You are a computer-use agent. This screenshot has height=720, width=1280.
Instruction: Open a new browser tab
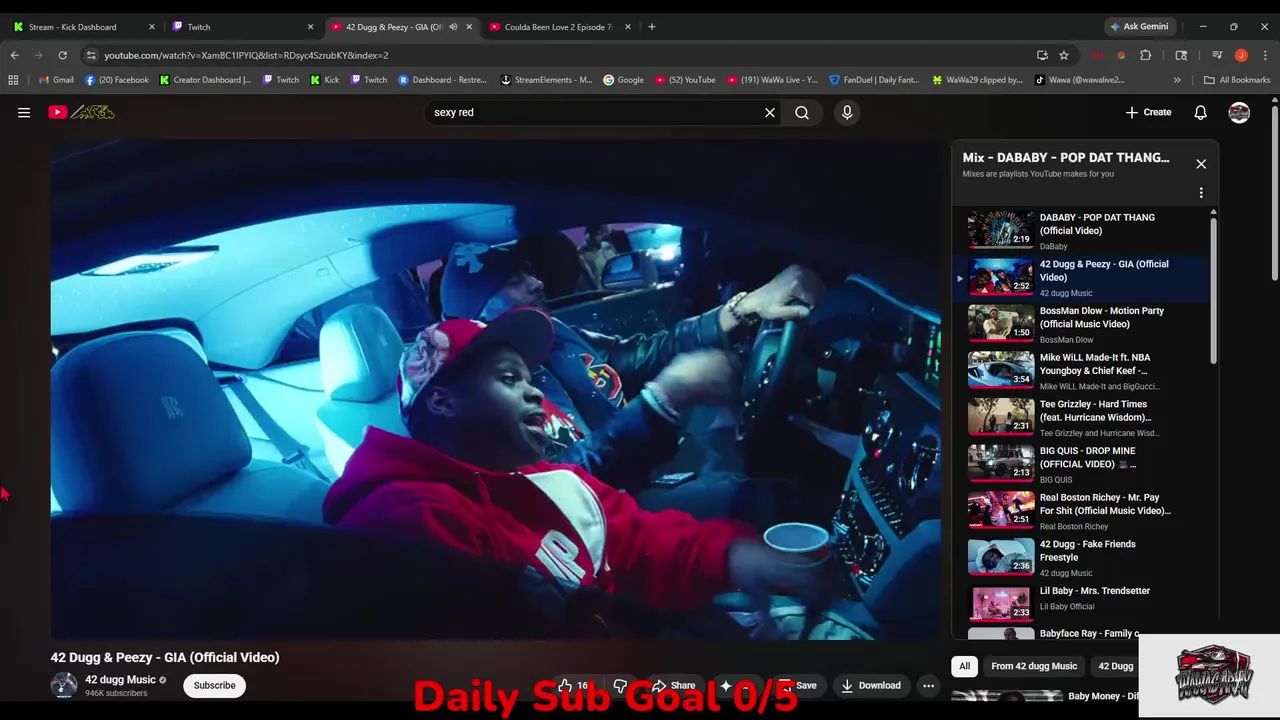(652, 27)
